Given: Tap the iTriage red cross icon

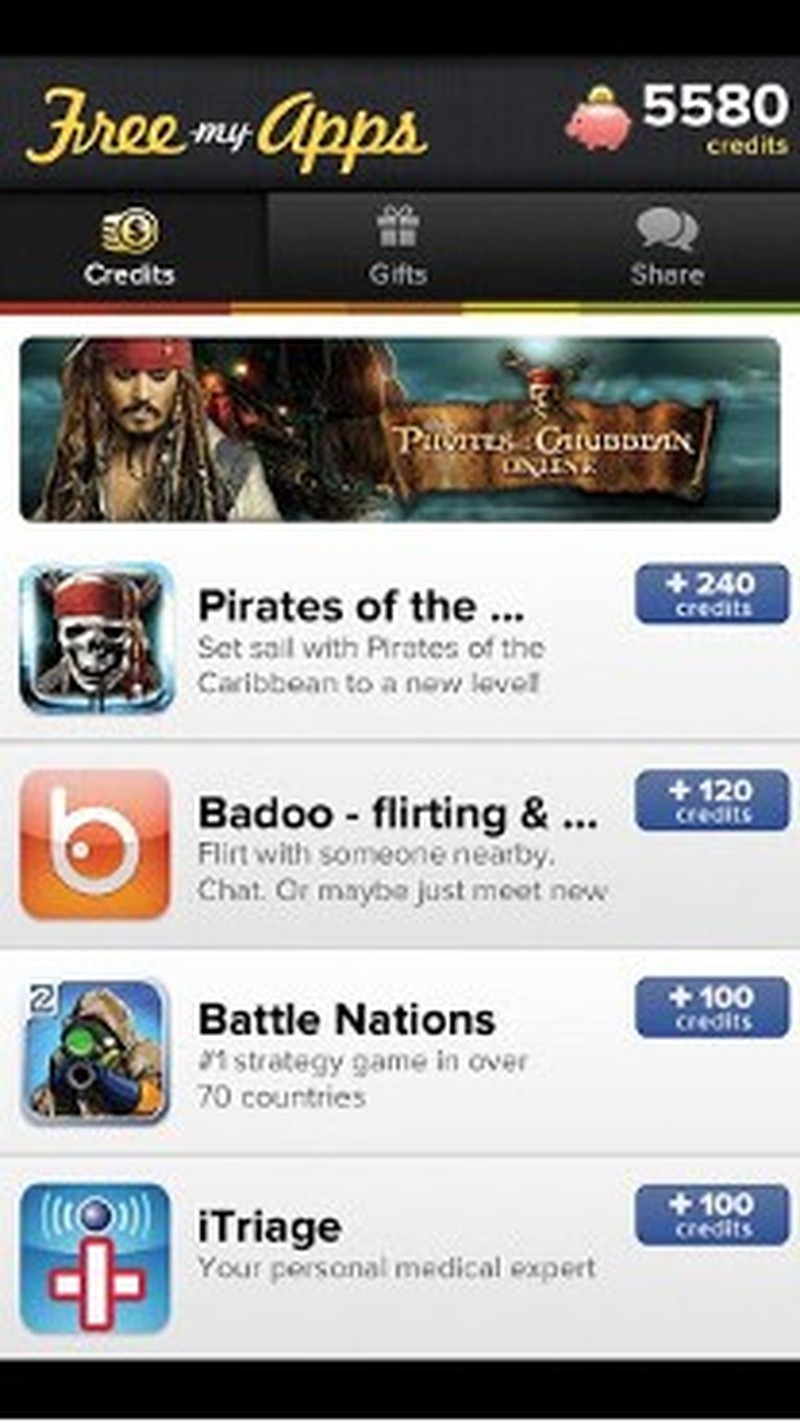Looking at the screenshot, I should pos(96,1259).
